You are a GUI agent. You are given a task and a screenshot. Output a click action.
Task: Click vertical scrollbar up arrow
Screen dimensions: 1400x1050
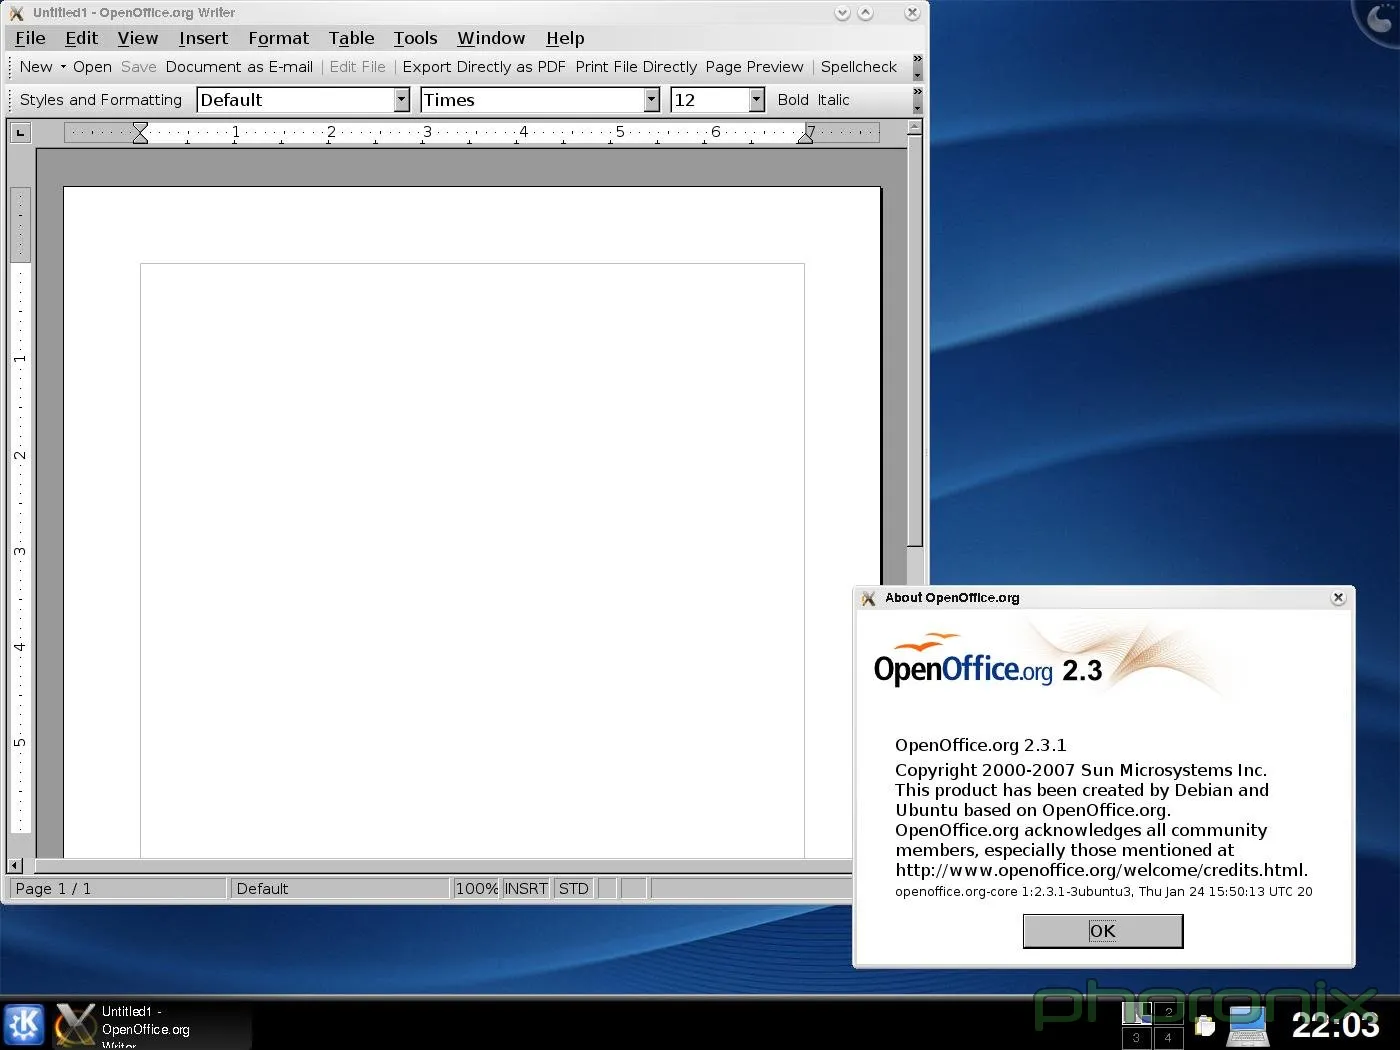pyautogui.click(x=914, y=128)
